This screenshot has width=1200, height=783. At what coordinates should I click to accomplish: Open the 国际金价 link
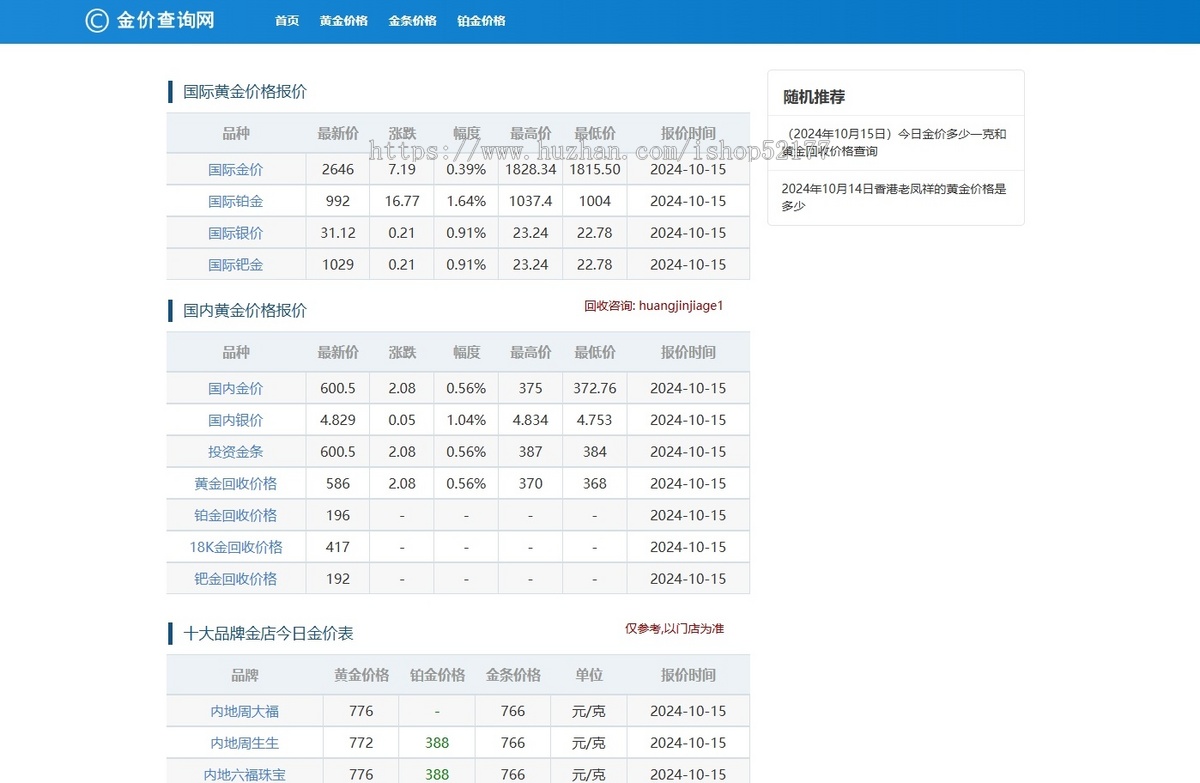pos(236,170)
